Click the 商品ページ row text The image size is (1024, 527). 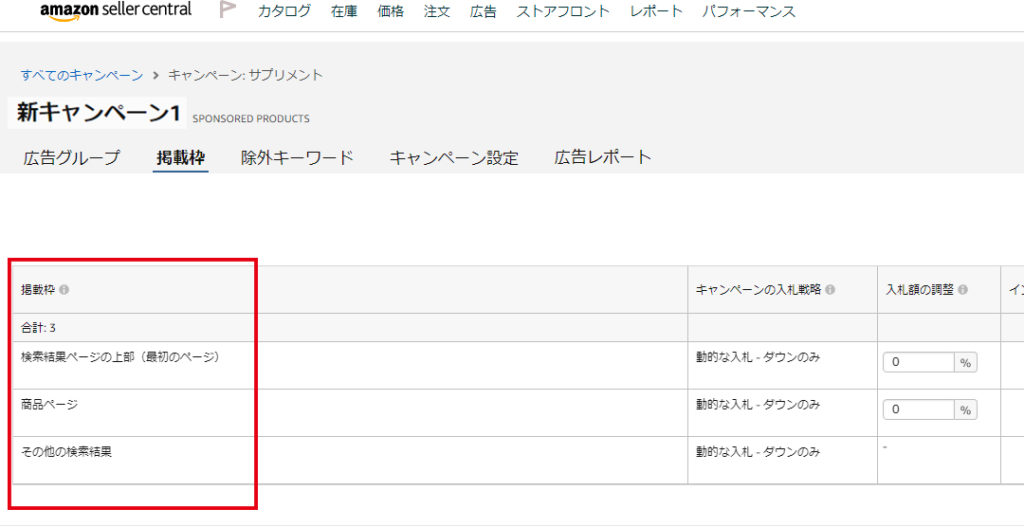[x=49, y=404]
